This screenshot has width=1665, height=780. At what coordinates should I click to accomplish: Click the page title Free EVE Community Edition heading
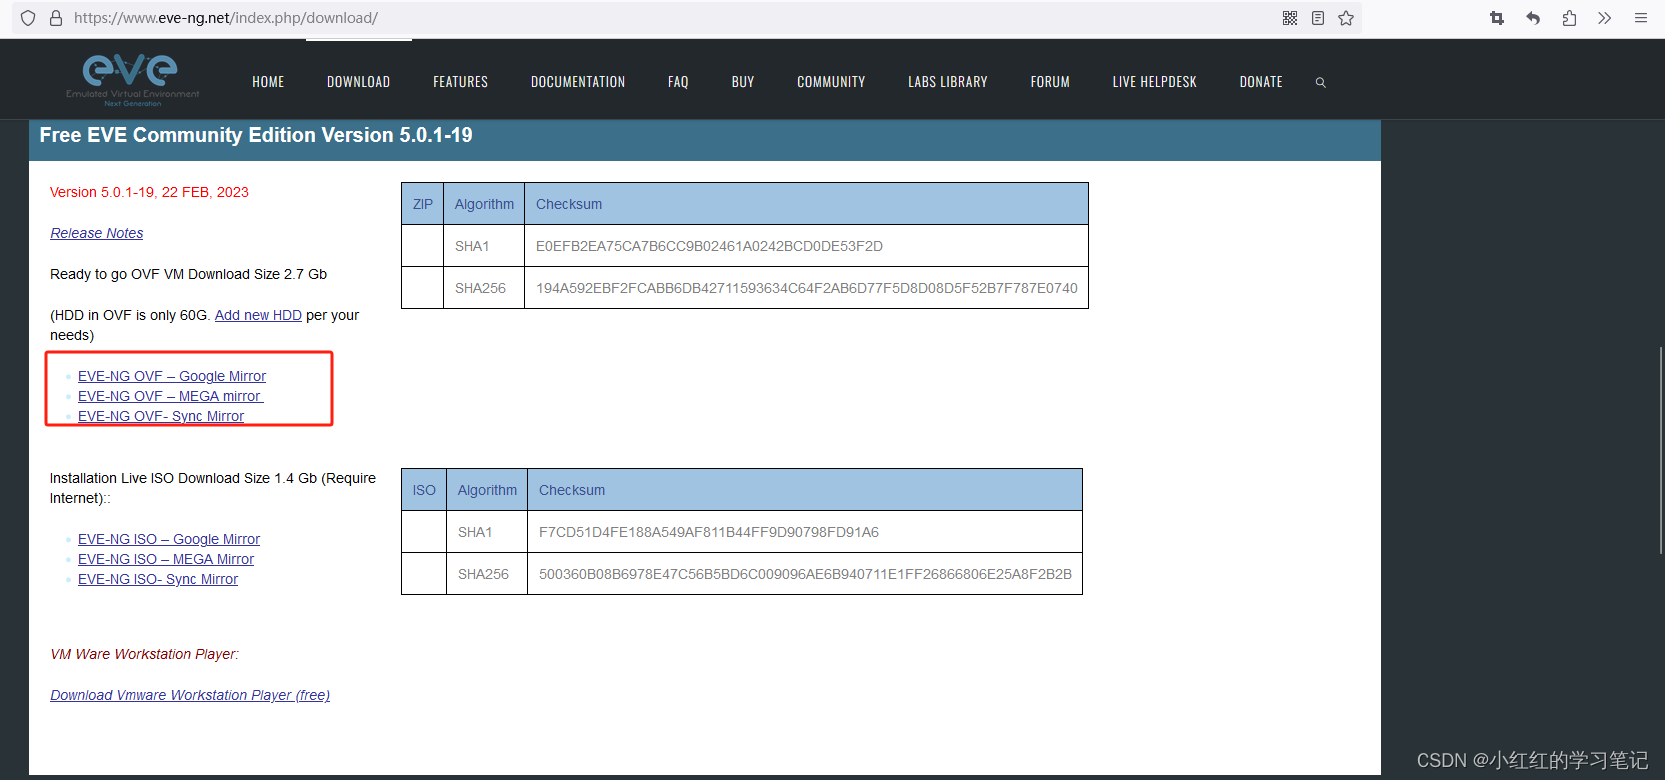256,135
